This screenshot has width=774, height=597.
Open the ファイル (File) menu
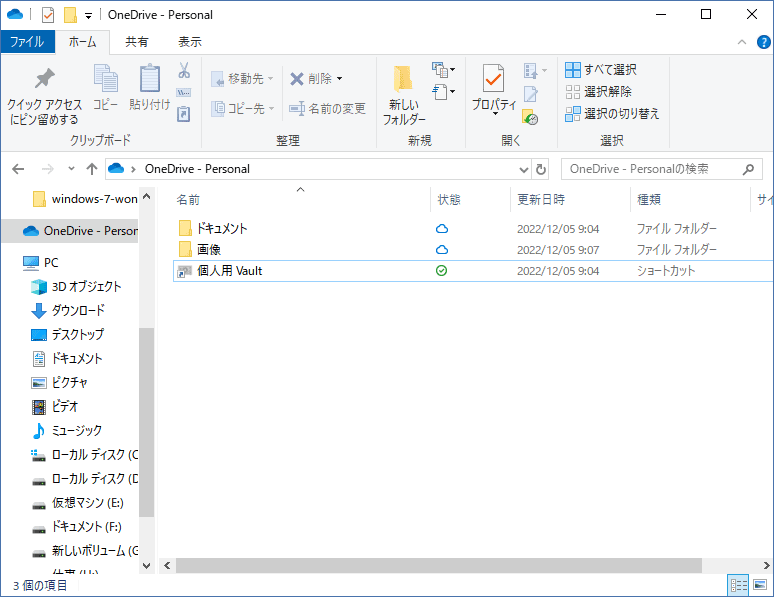click(x=27, y=42)
